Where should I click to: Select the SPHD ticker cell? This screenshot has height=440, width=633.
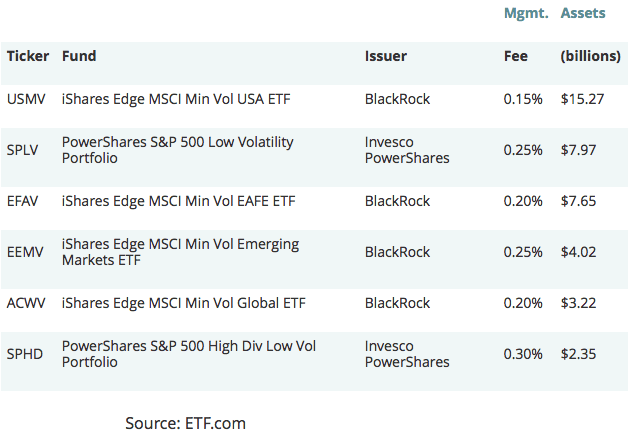click(25, 354)
